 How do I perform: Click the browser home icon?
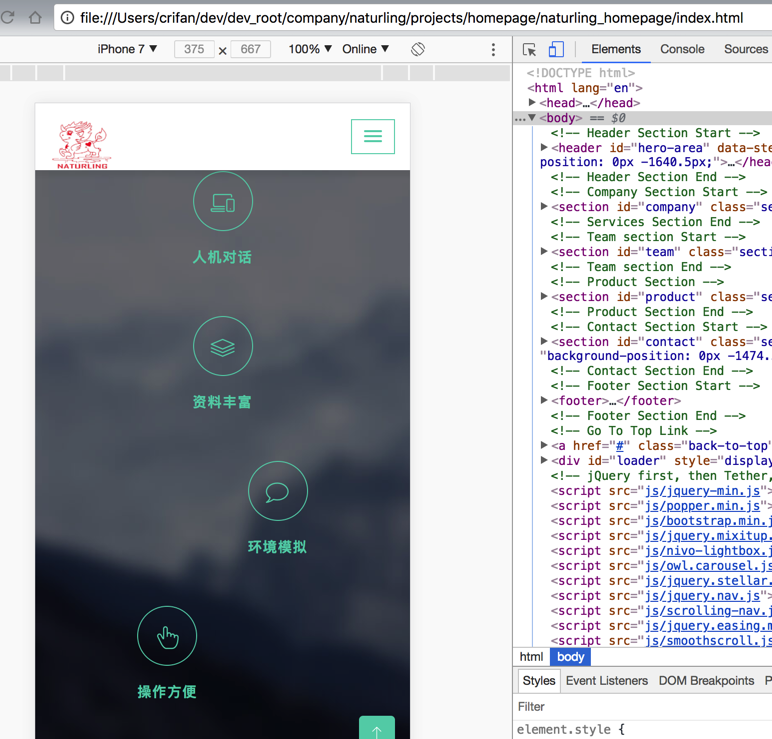click(35, 18)
